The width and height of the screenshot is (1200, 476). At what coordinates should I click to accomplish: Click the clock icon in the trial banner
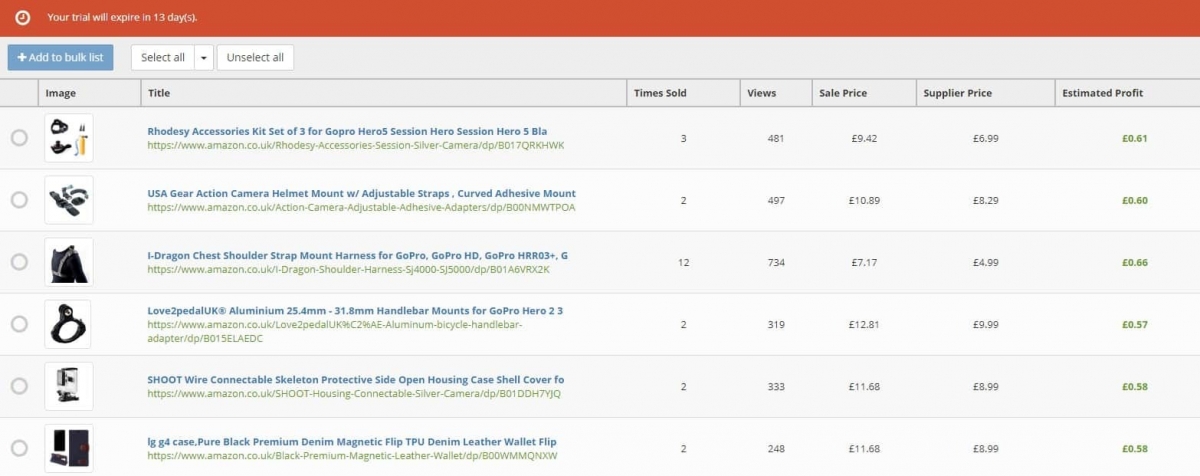click(x=22, y=18)
